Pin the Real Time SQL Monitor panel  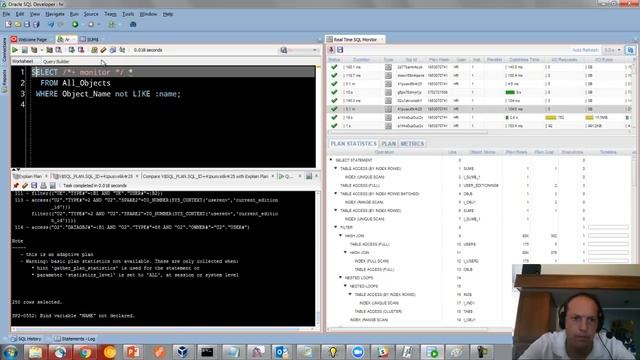point(331,50)
